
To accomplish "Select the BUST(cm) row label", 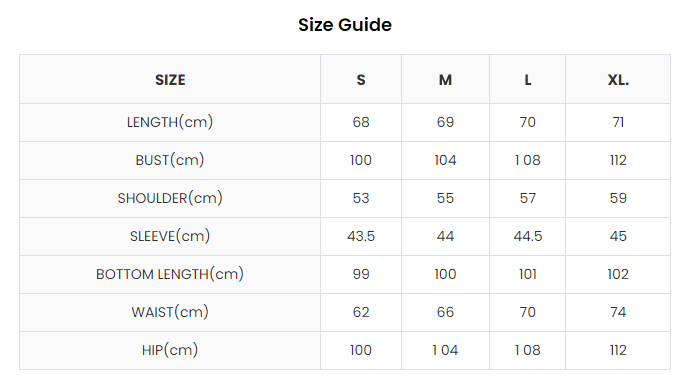I will coord(170,160).
